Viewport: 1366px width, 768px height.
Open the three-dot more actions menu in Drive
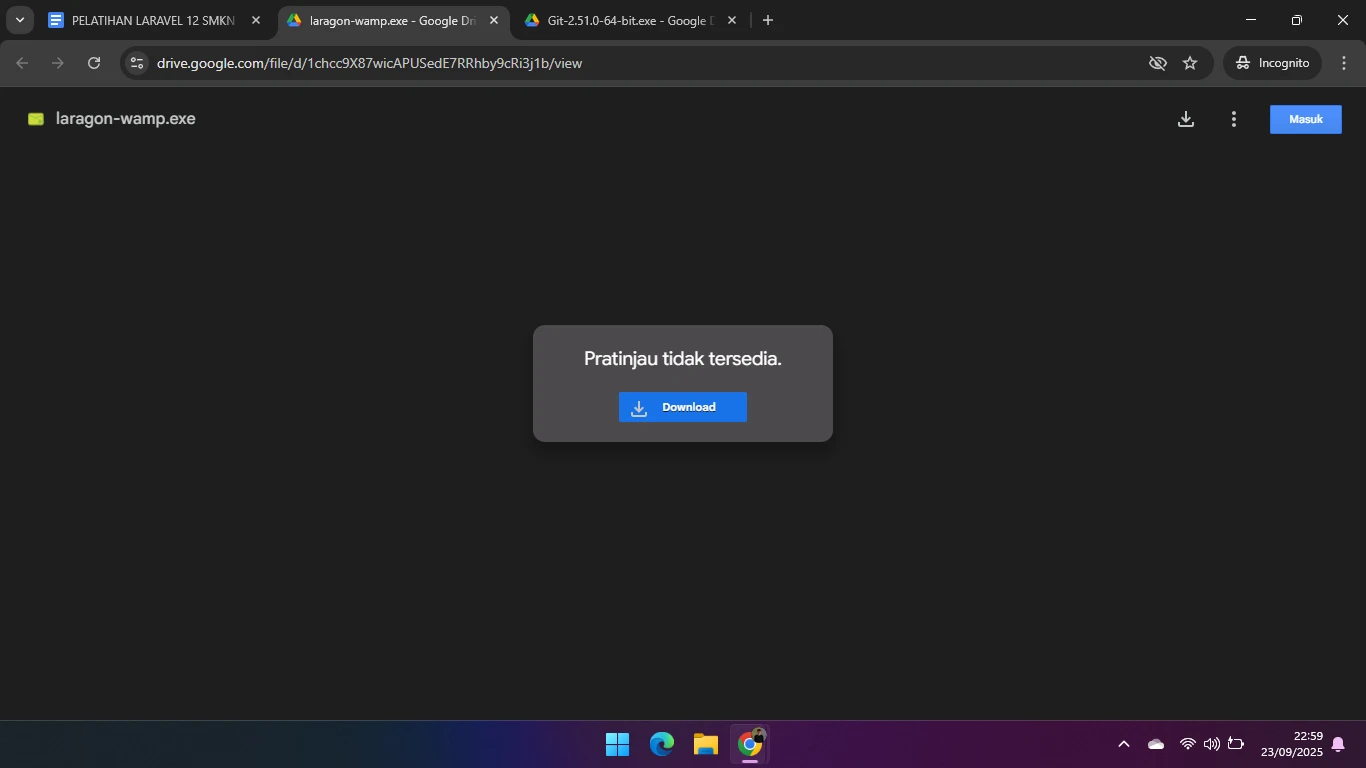coord(1233,119)
